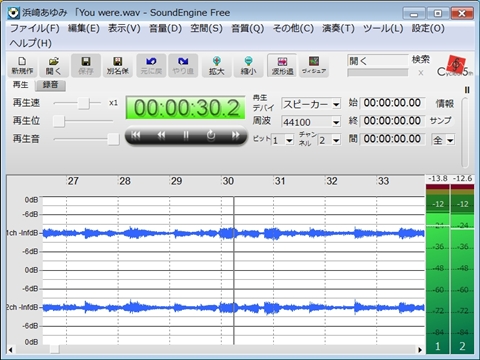Click the 28 second timeline marker
Image resolution: width=480 pixels, height=360 pixels.
125,181
